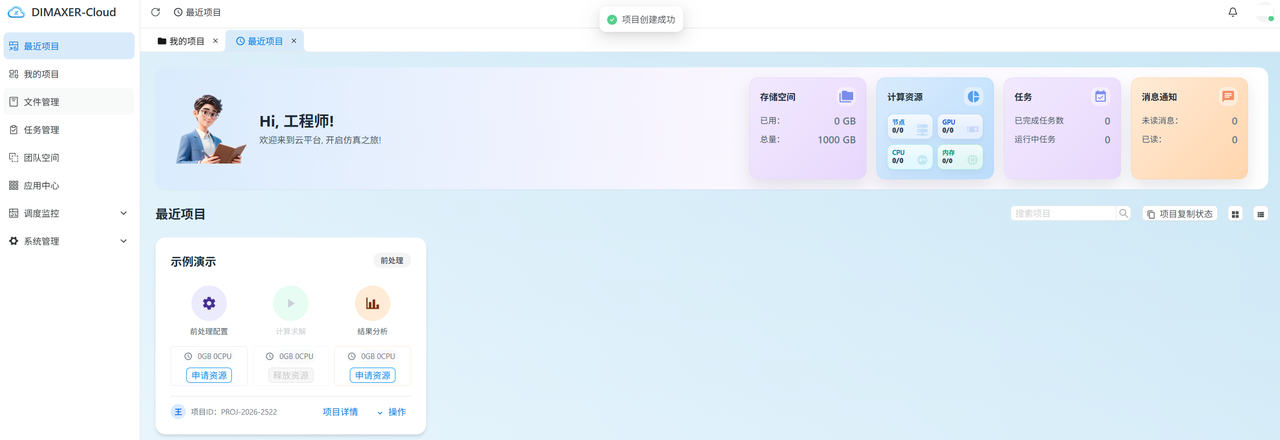Open 结果分析 chart icon
This screenshot has width=1280, height=440.
372,303
